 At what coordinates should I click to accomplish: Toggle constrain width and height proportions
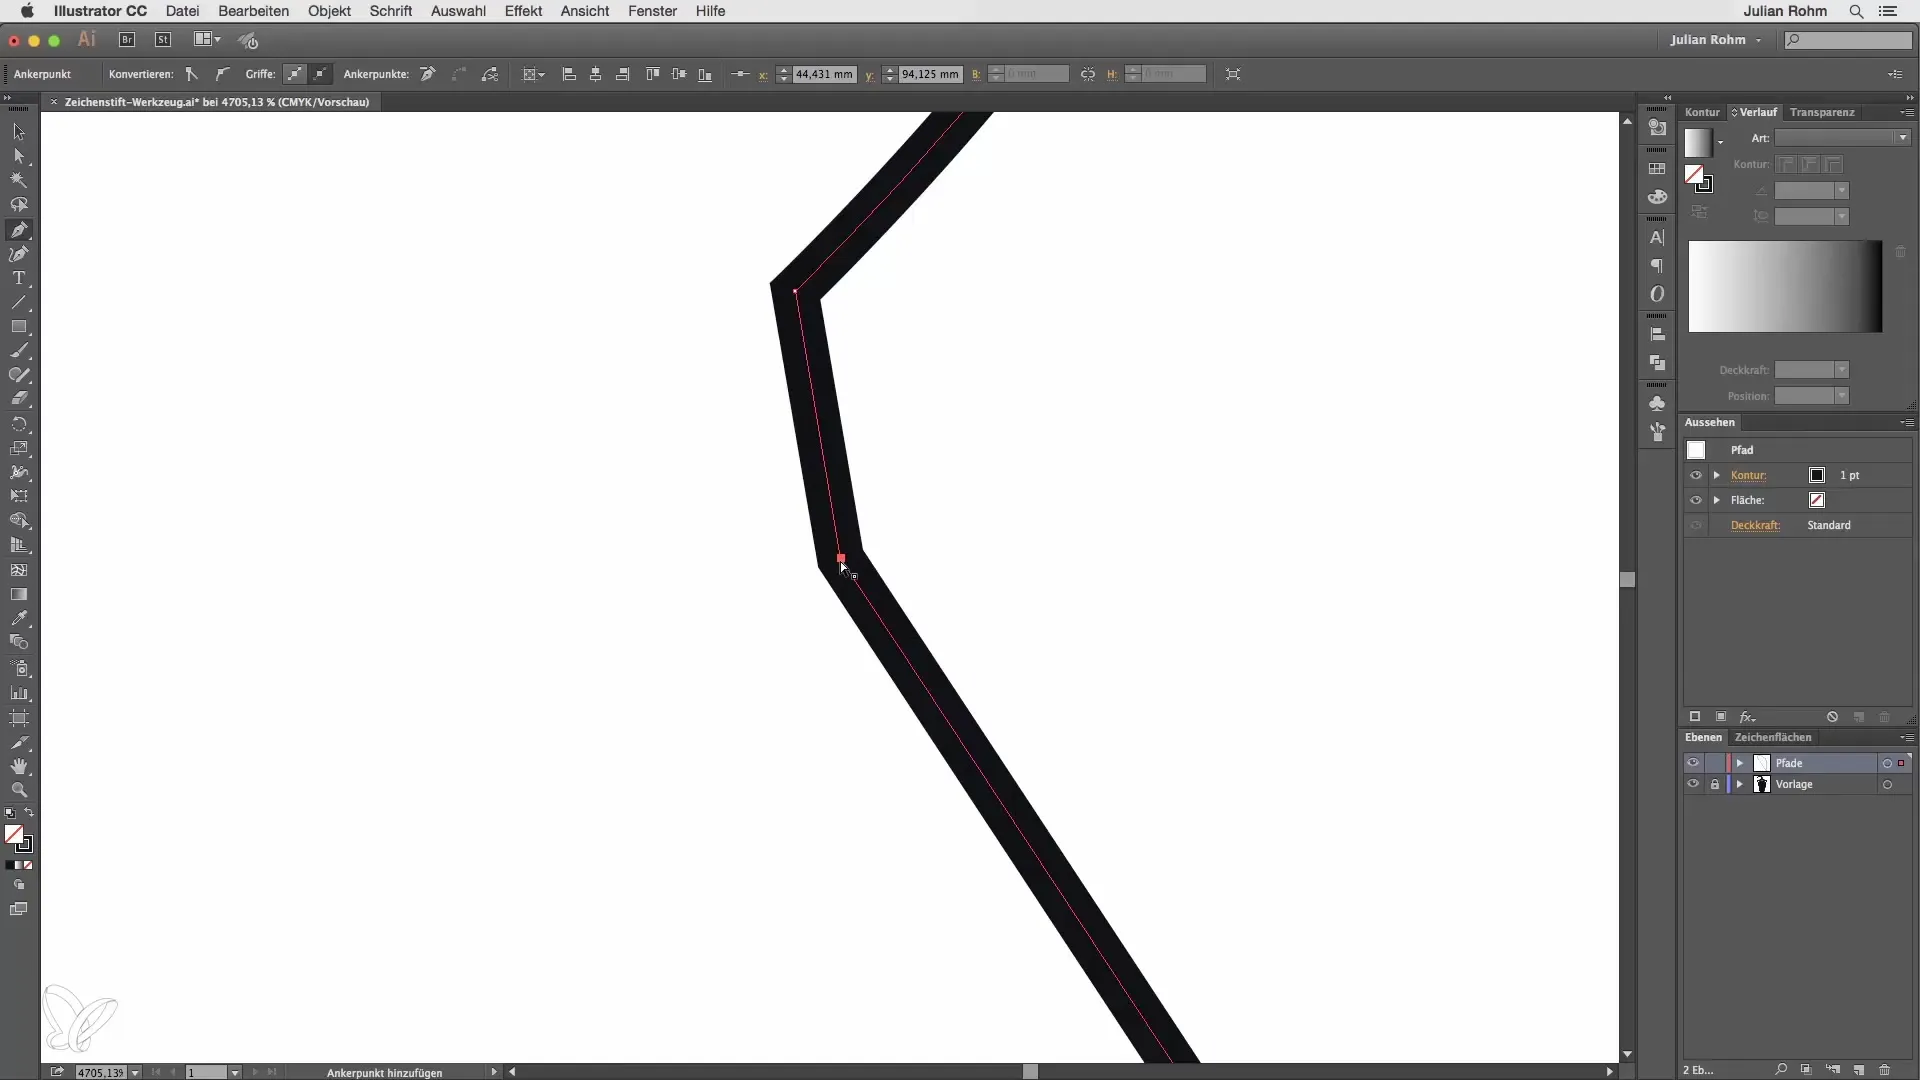click(1088, 74)
